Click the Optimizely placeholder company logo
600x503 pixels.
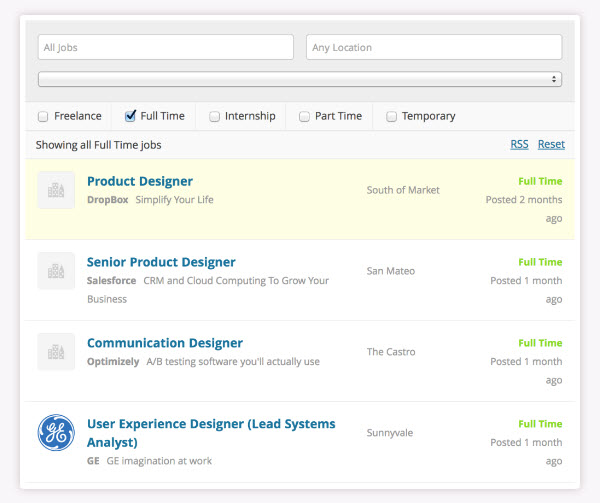tap(56, 352)
